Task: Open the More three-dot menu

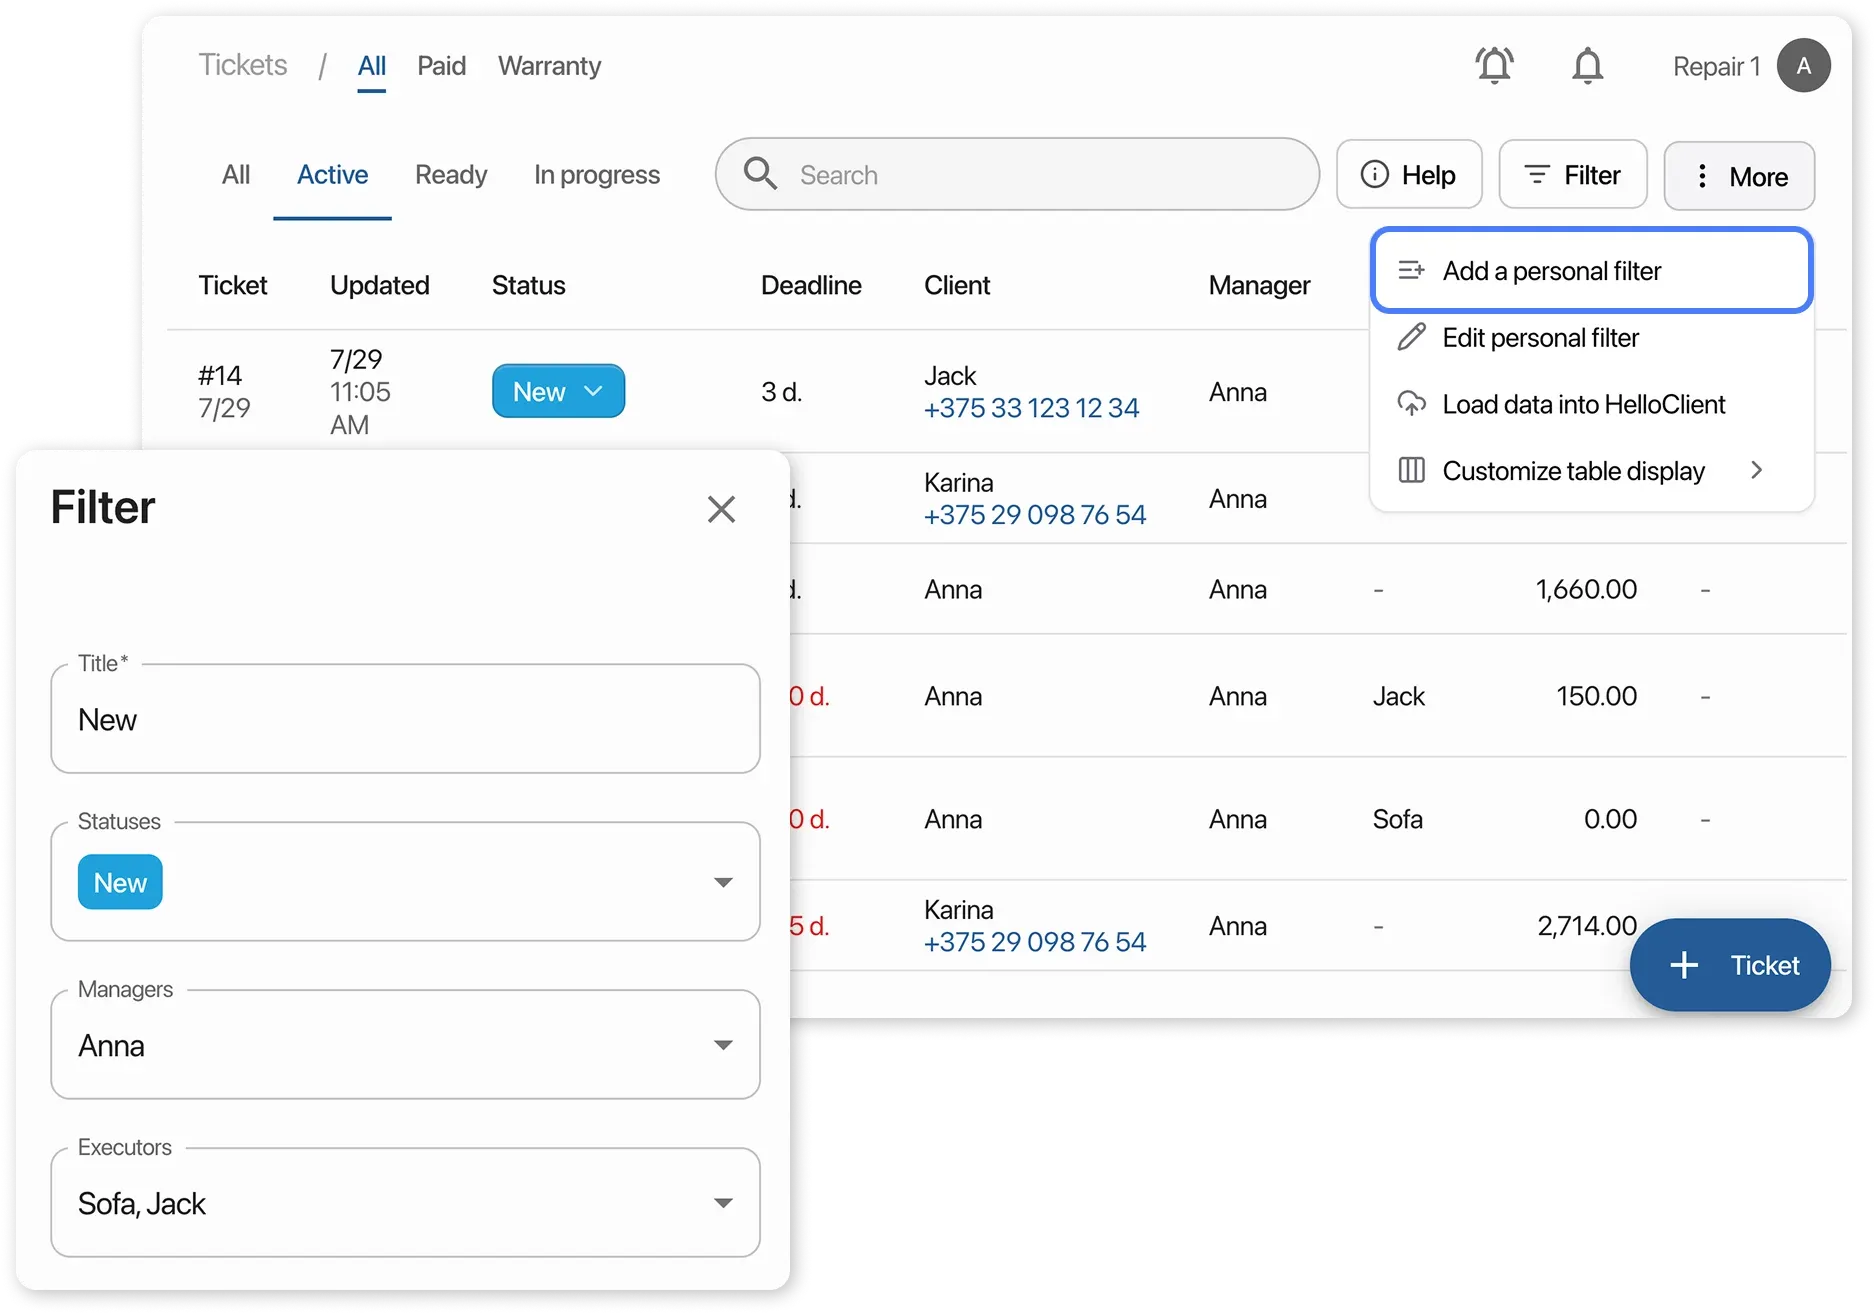Action: 1739,175
